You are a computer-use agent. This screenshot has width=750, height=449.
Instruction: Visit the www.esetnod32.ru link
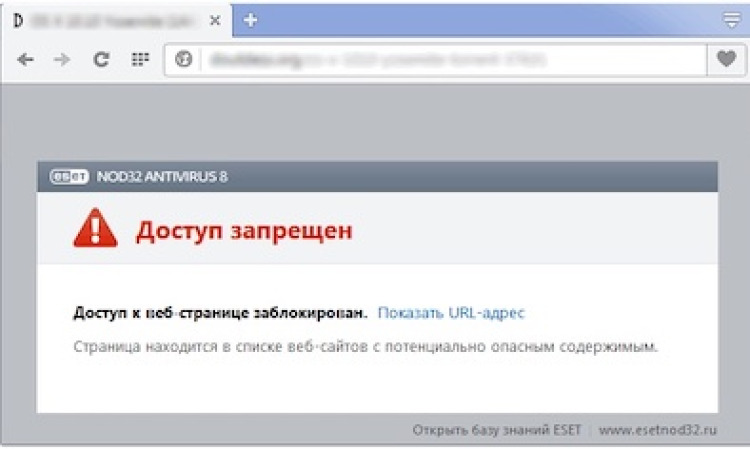[x=658, y=430]
